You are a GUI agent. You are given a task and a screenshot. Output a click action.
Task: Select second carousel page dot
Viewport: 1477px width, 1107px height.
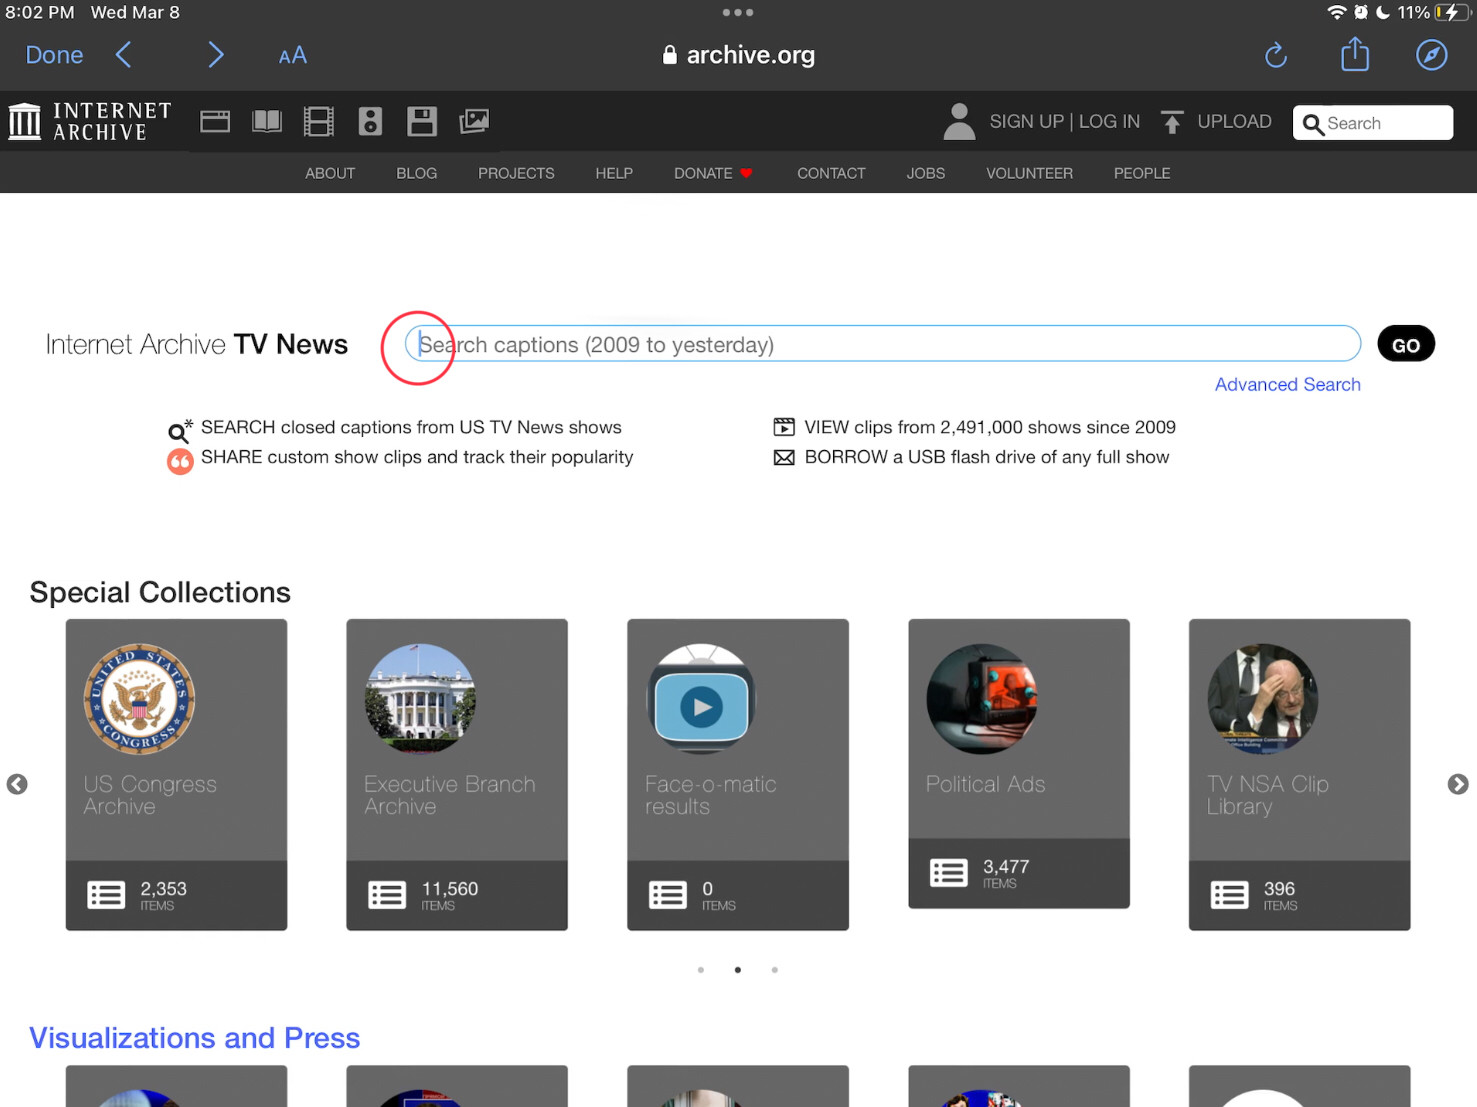coord(738,970)
